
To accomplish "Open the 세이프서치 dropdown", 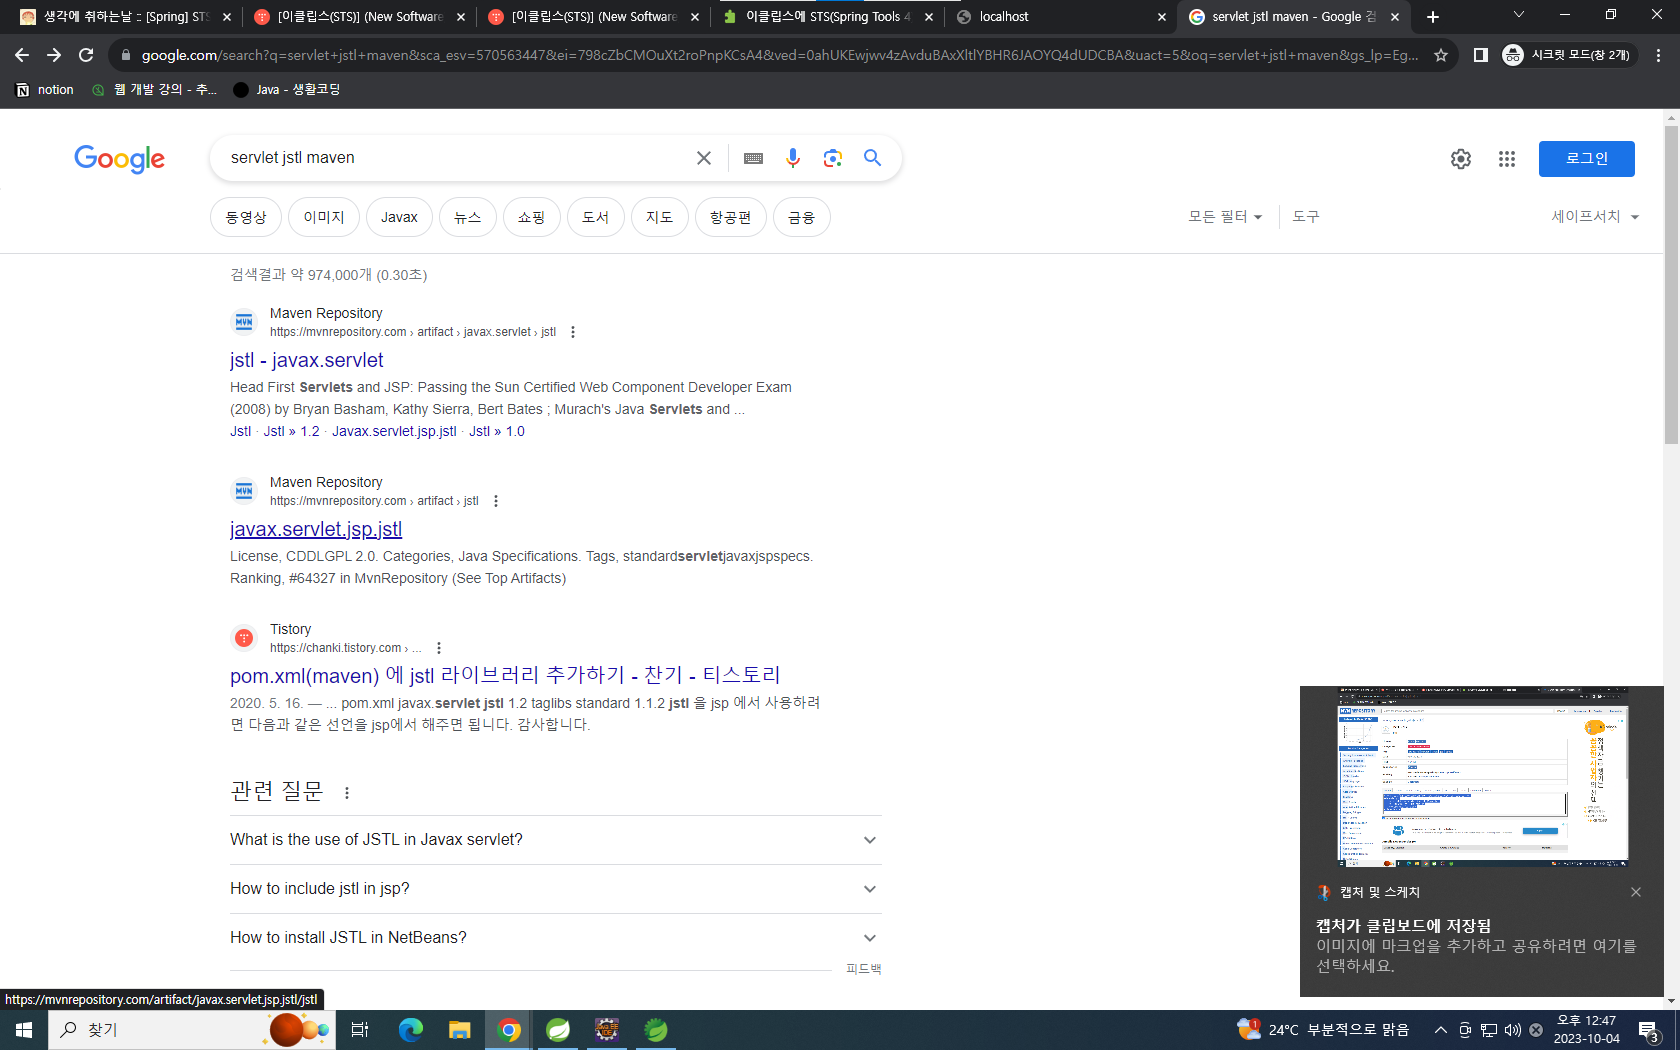I will tap(1595, 217).
